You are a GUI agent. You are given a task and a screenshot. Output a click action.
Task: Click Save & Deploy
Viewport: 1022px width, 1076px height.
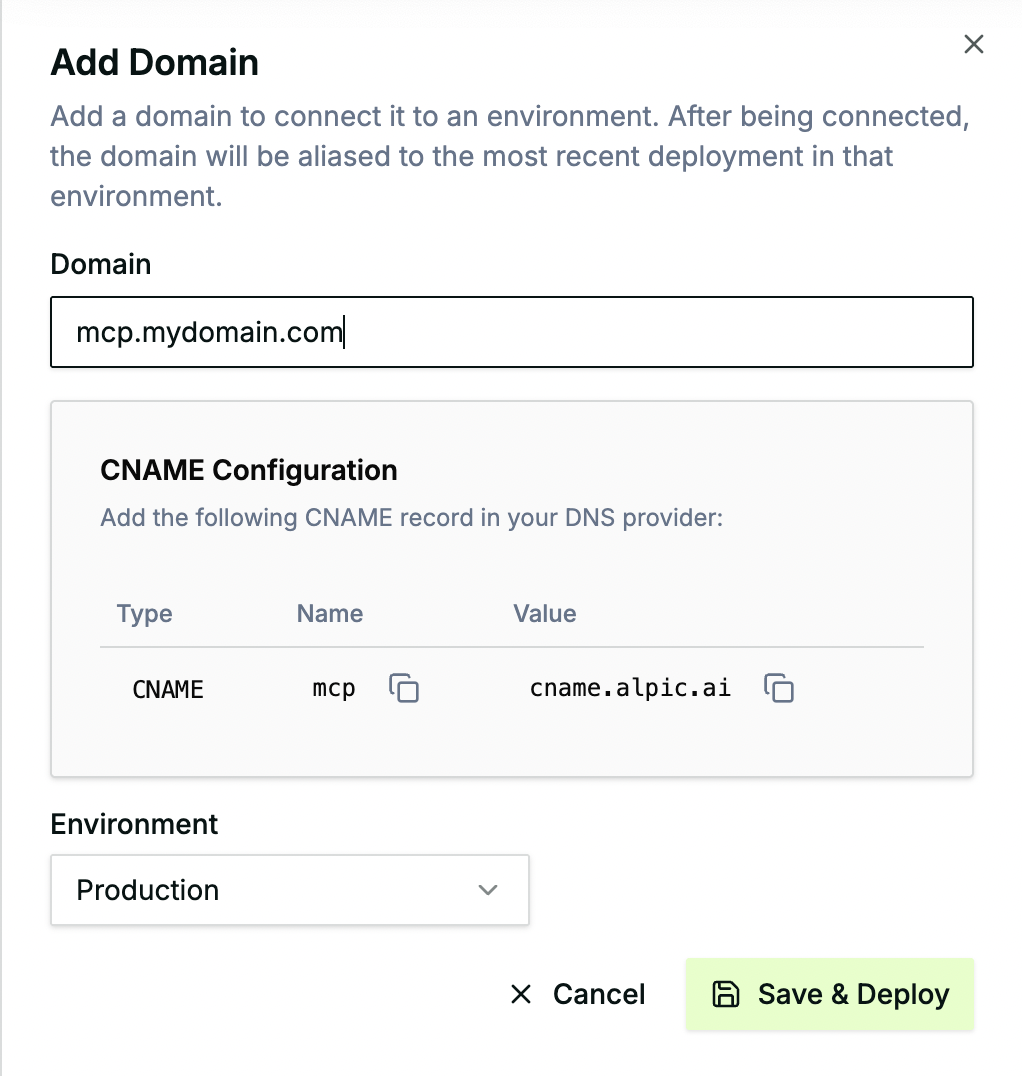(x=828, y=994)
